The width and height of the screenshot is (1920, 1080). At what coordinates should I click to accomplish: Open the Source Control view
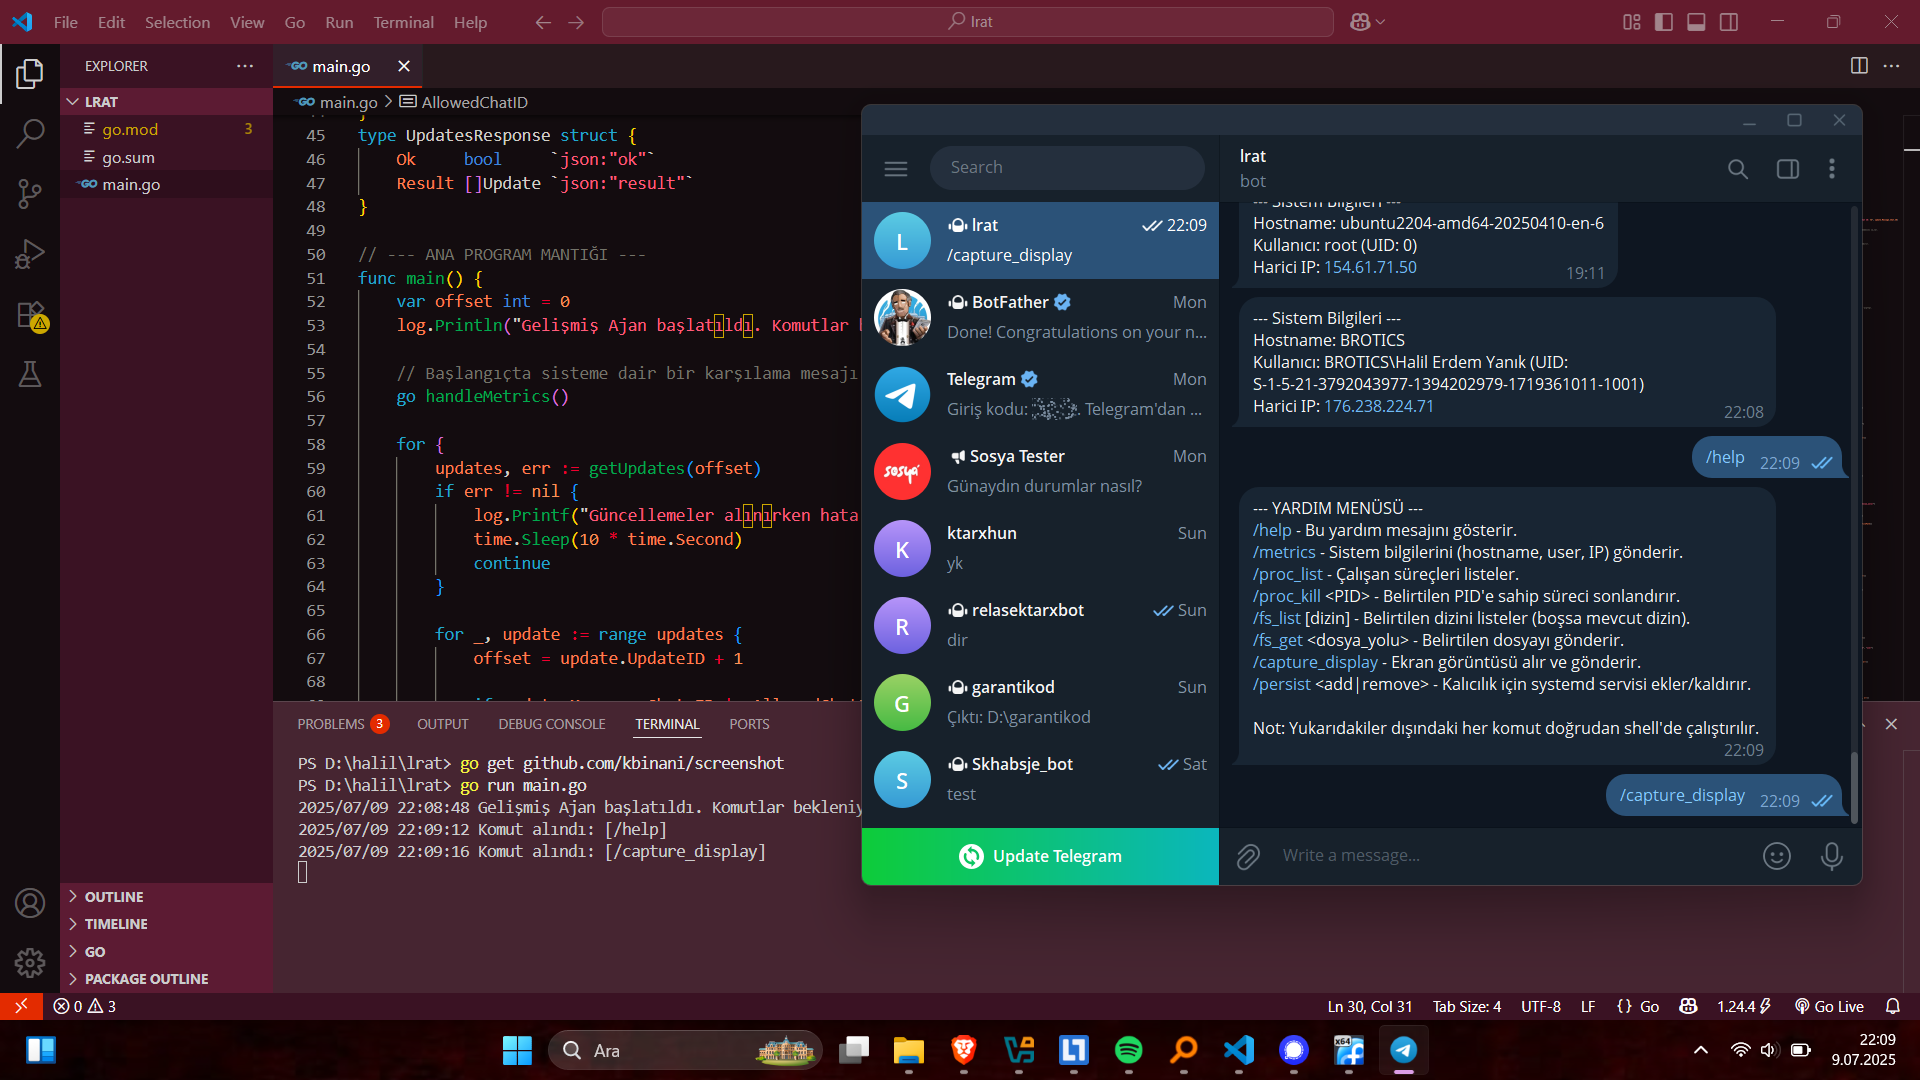(x=30, y=193)
